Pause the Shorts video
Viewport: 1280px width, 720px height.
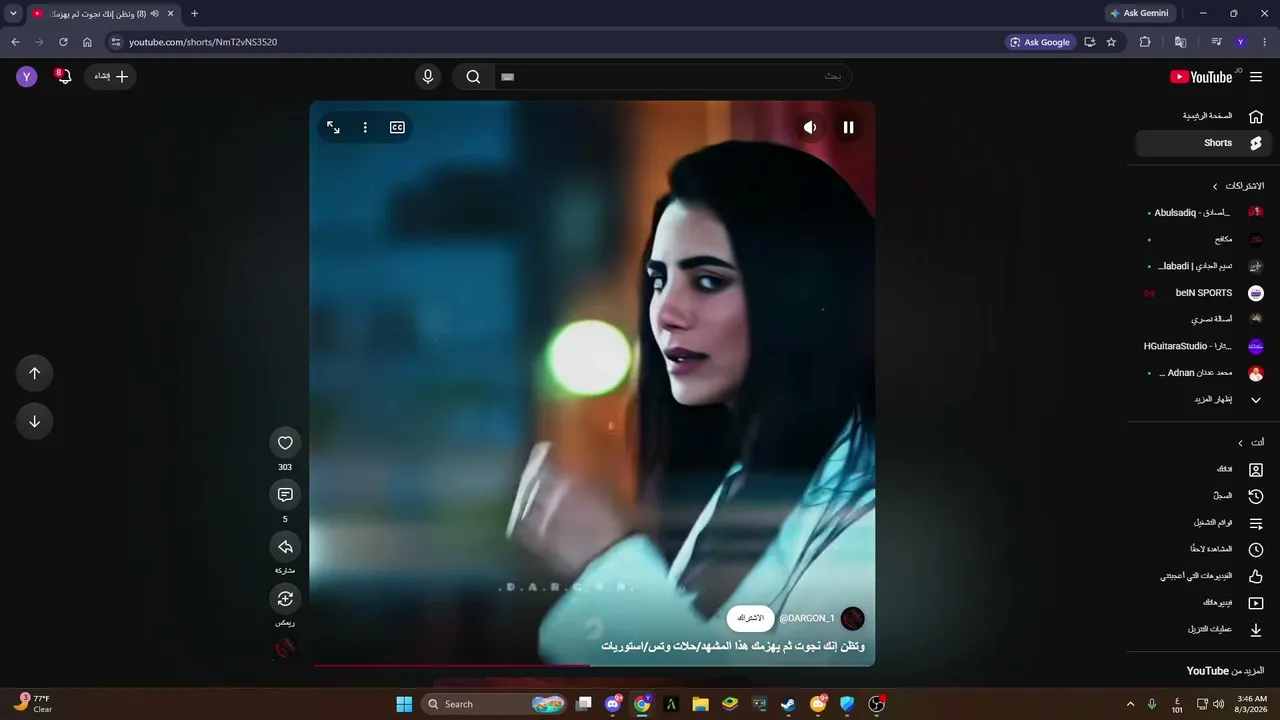tap(848, 127)
